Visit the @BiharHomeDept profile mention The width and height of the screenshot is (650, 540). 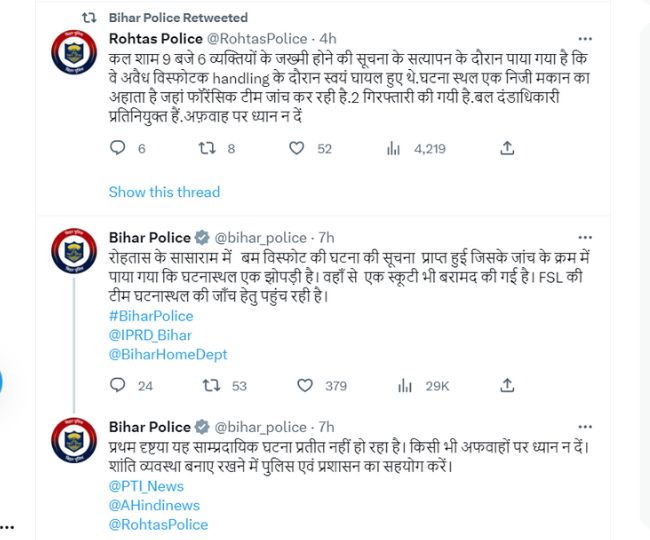point(168,354)
